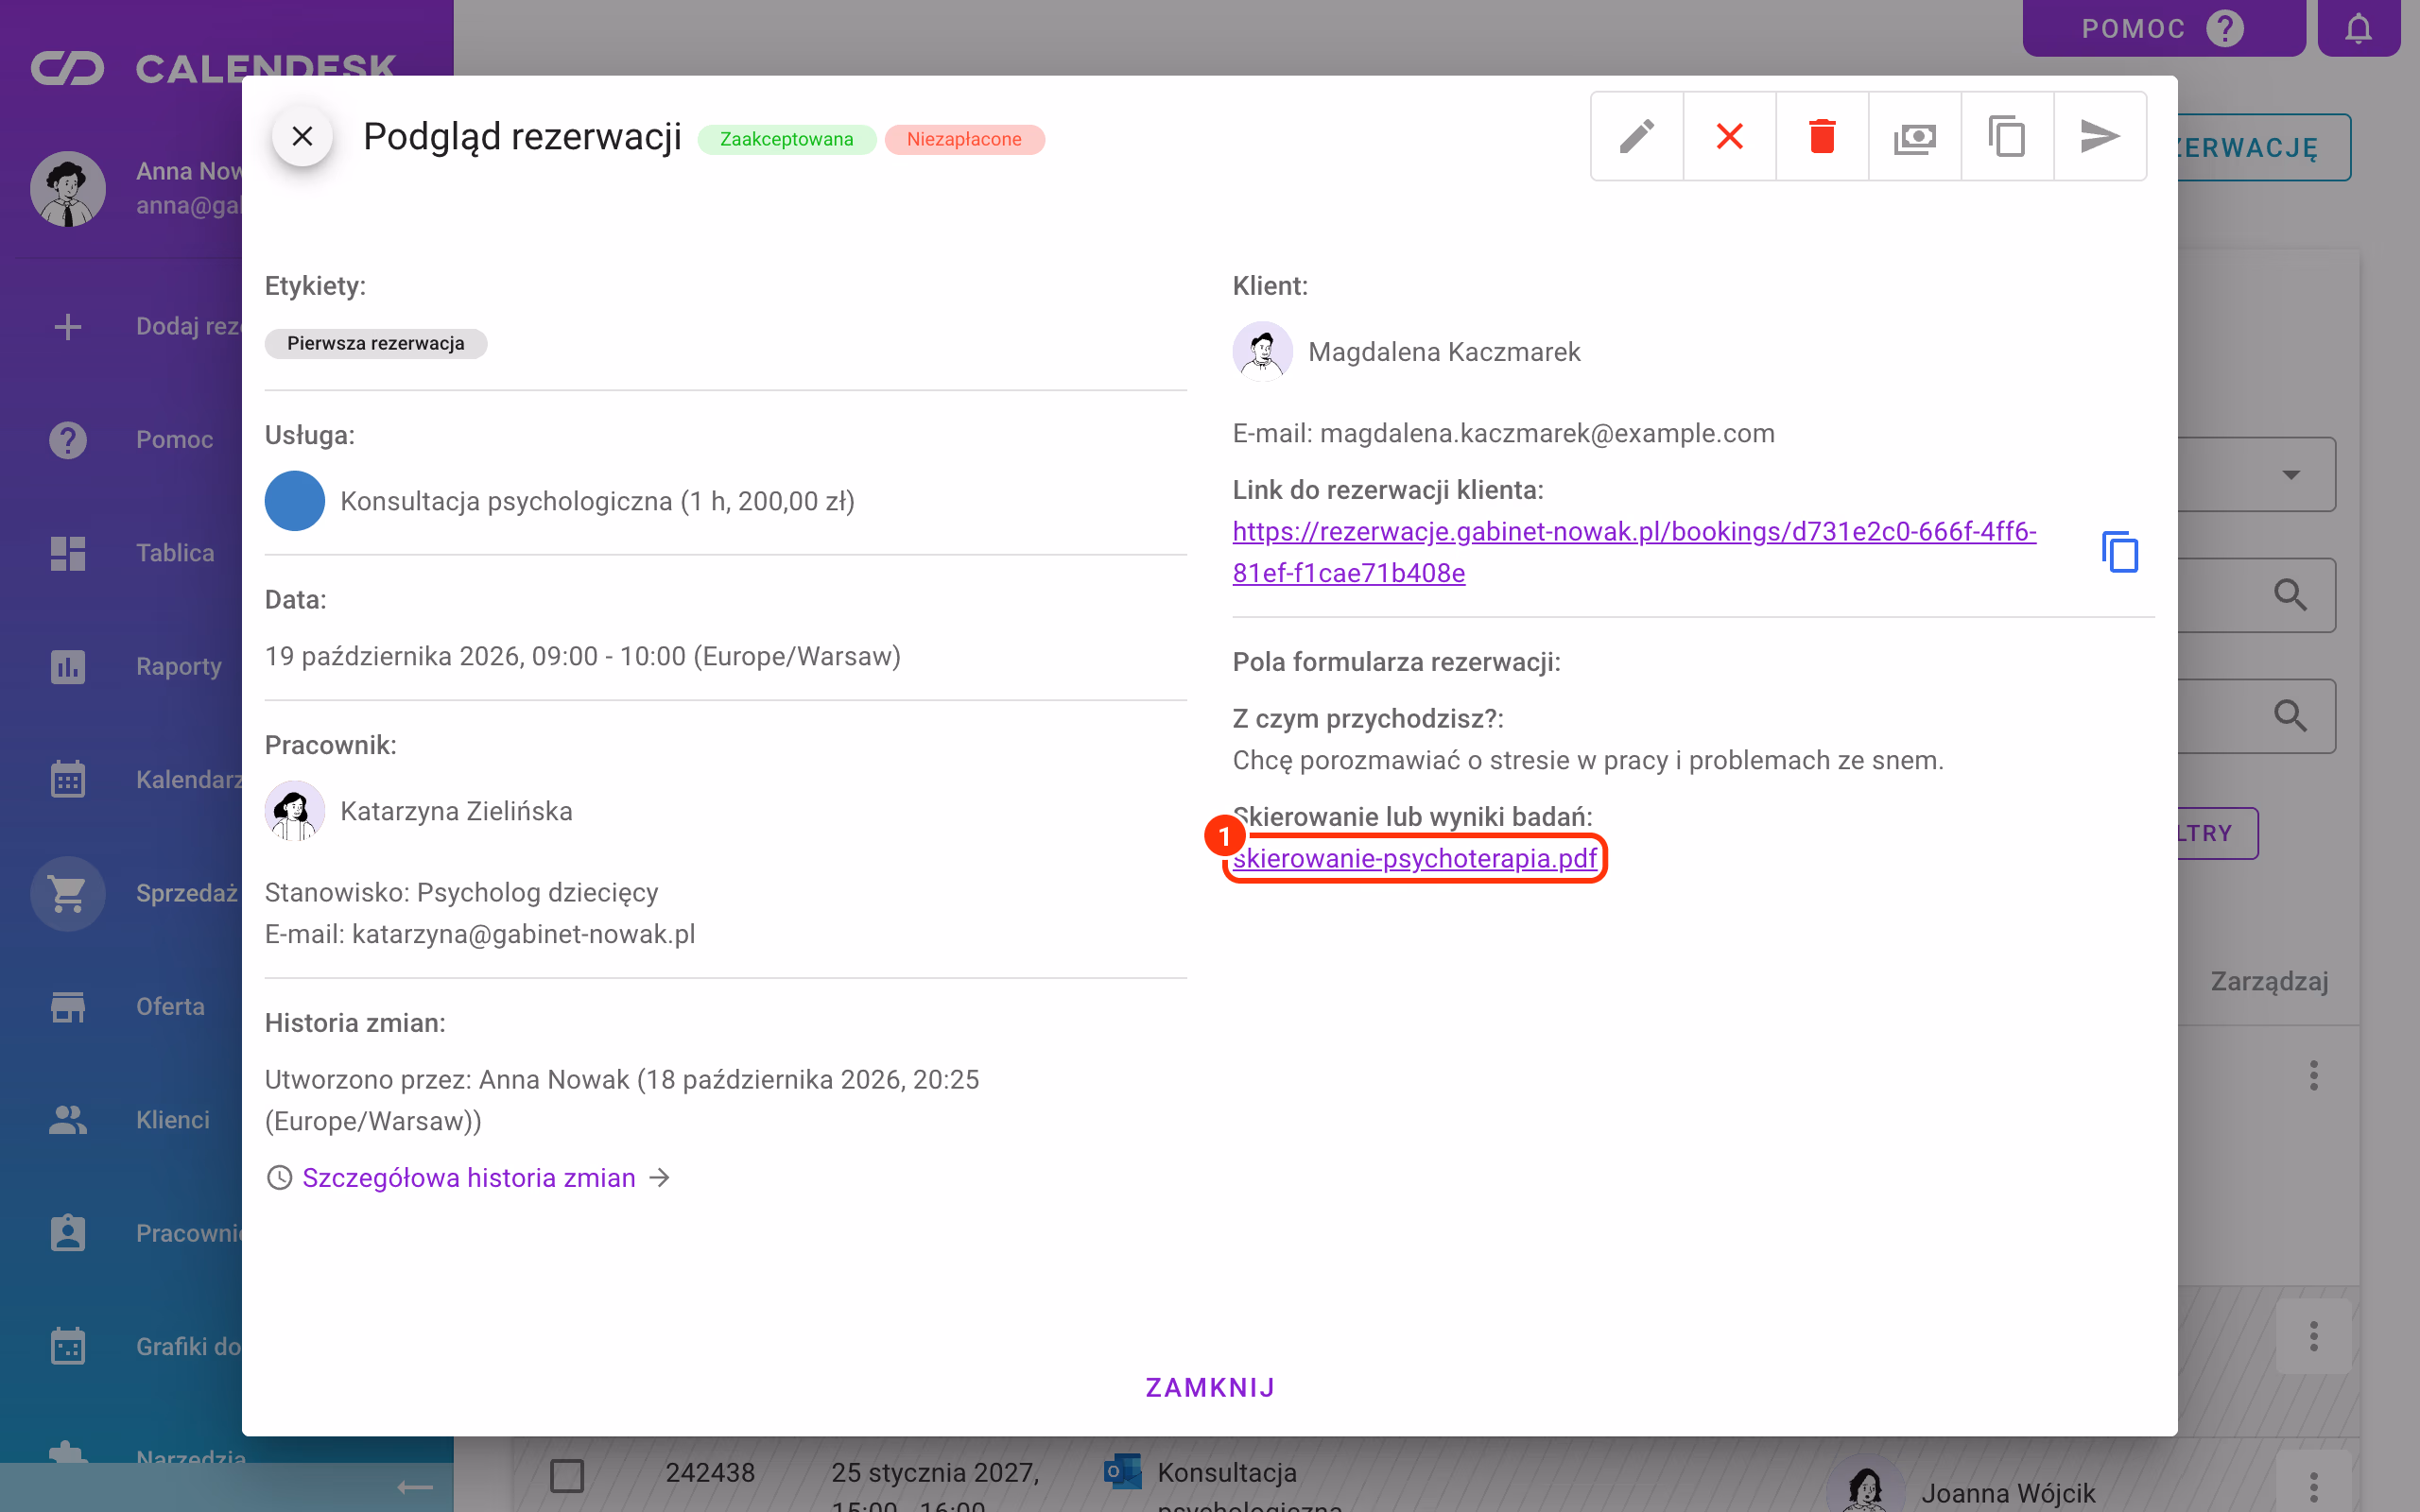Close the booking preview with the X icon
This screenshot has width=2420, height=1512.
click(x=302, y=136)
